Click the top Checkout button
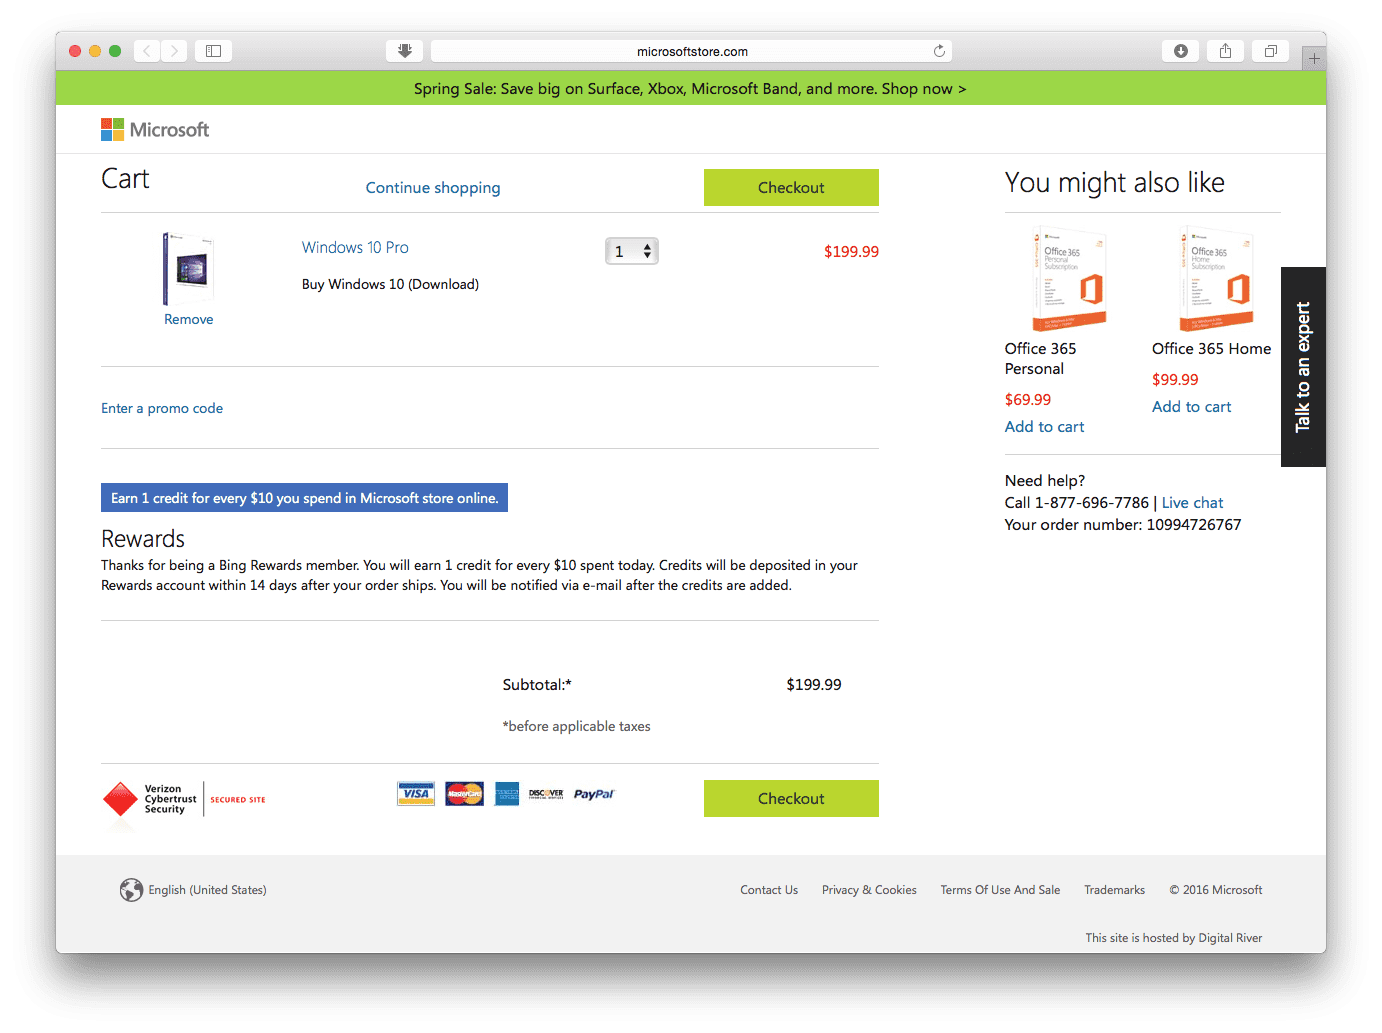This screenshot has width=1382, height=1033. click(791, 188)
